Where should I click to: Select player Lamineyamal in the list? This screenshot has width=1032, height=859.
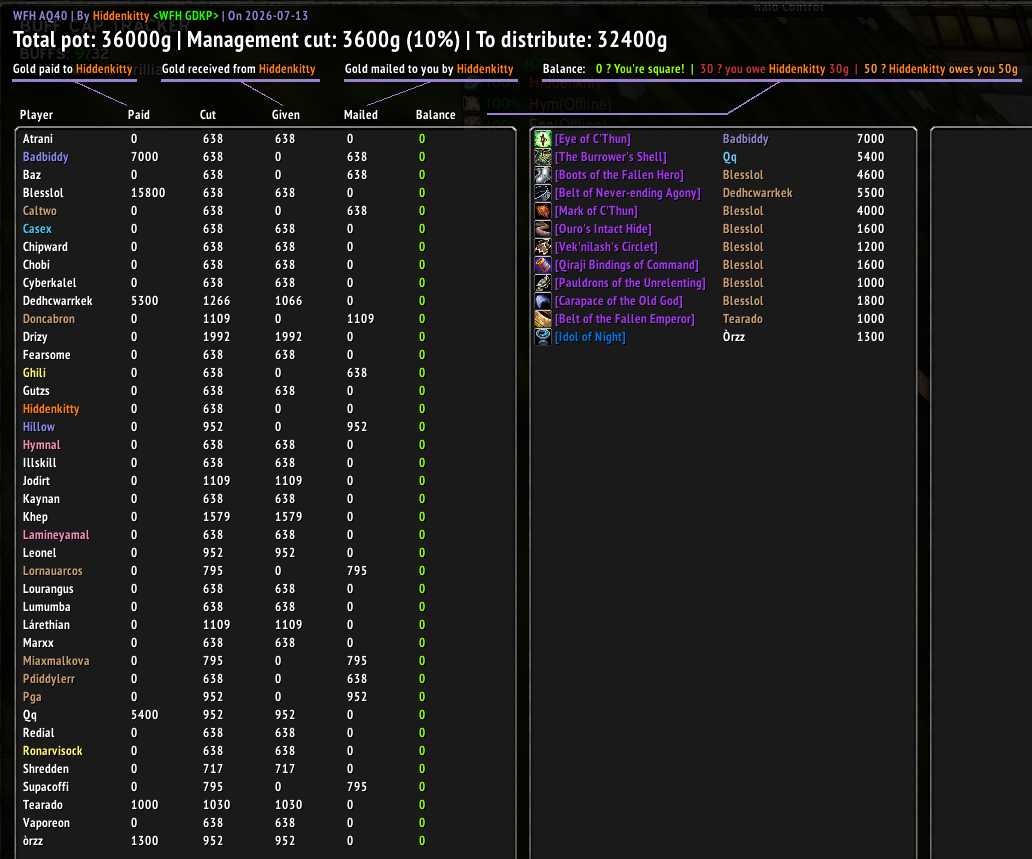pyautogui.click(x=56, y=534)
